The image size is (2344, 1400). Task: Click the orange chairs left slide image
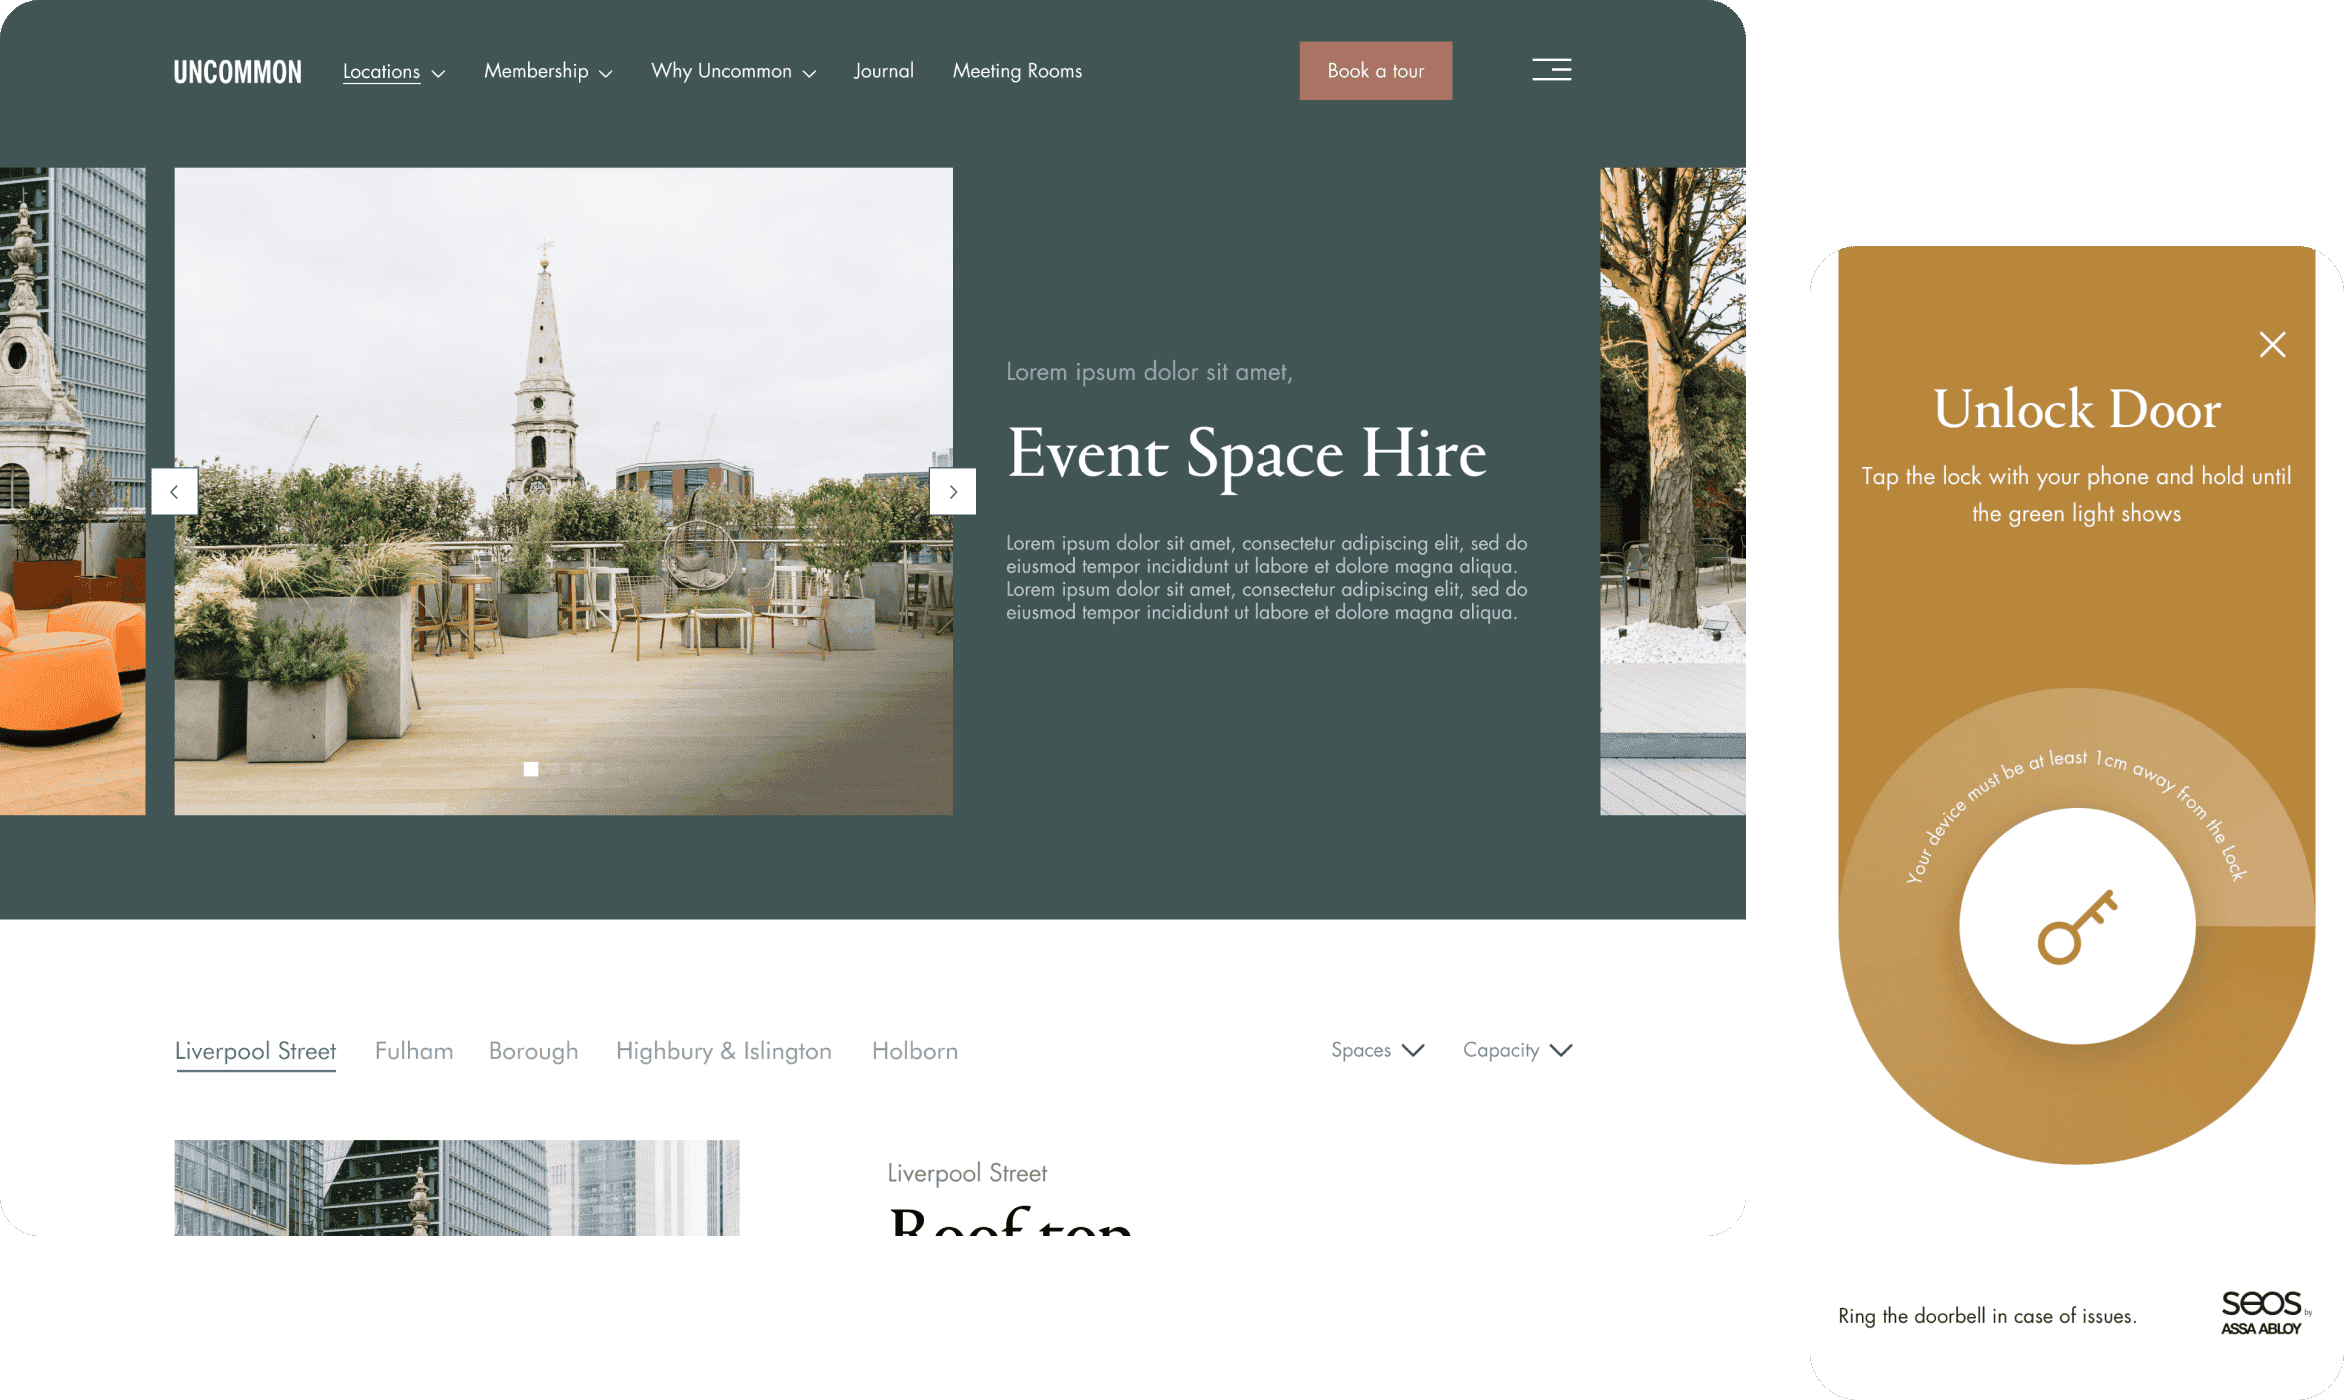pyautogui.click(x=72, y=491)
